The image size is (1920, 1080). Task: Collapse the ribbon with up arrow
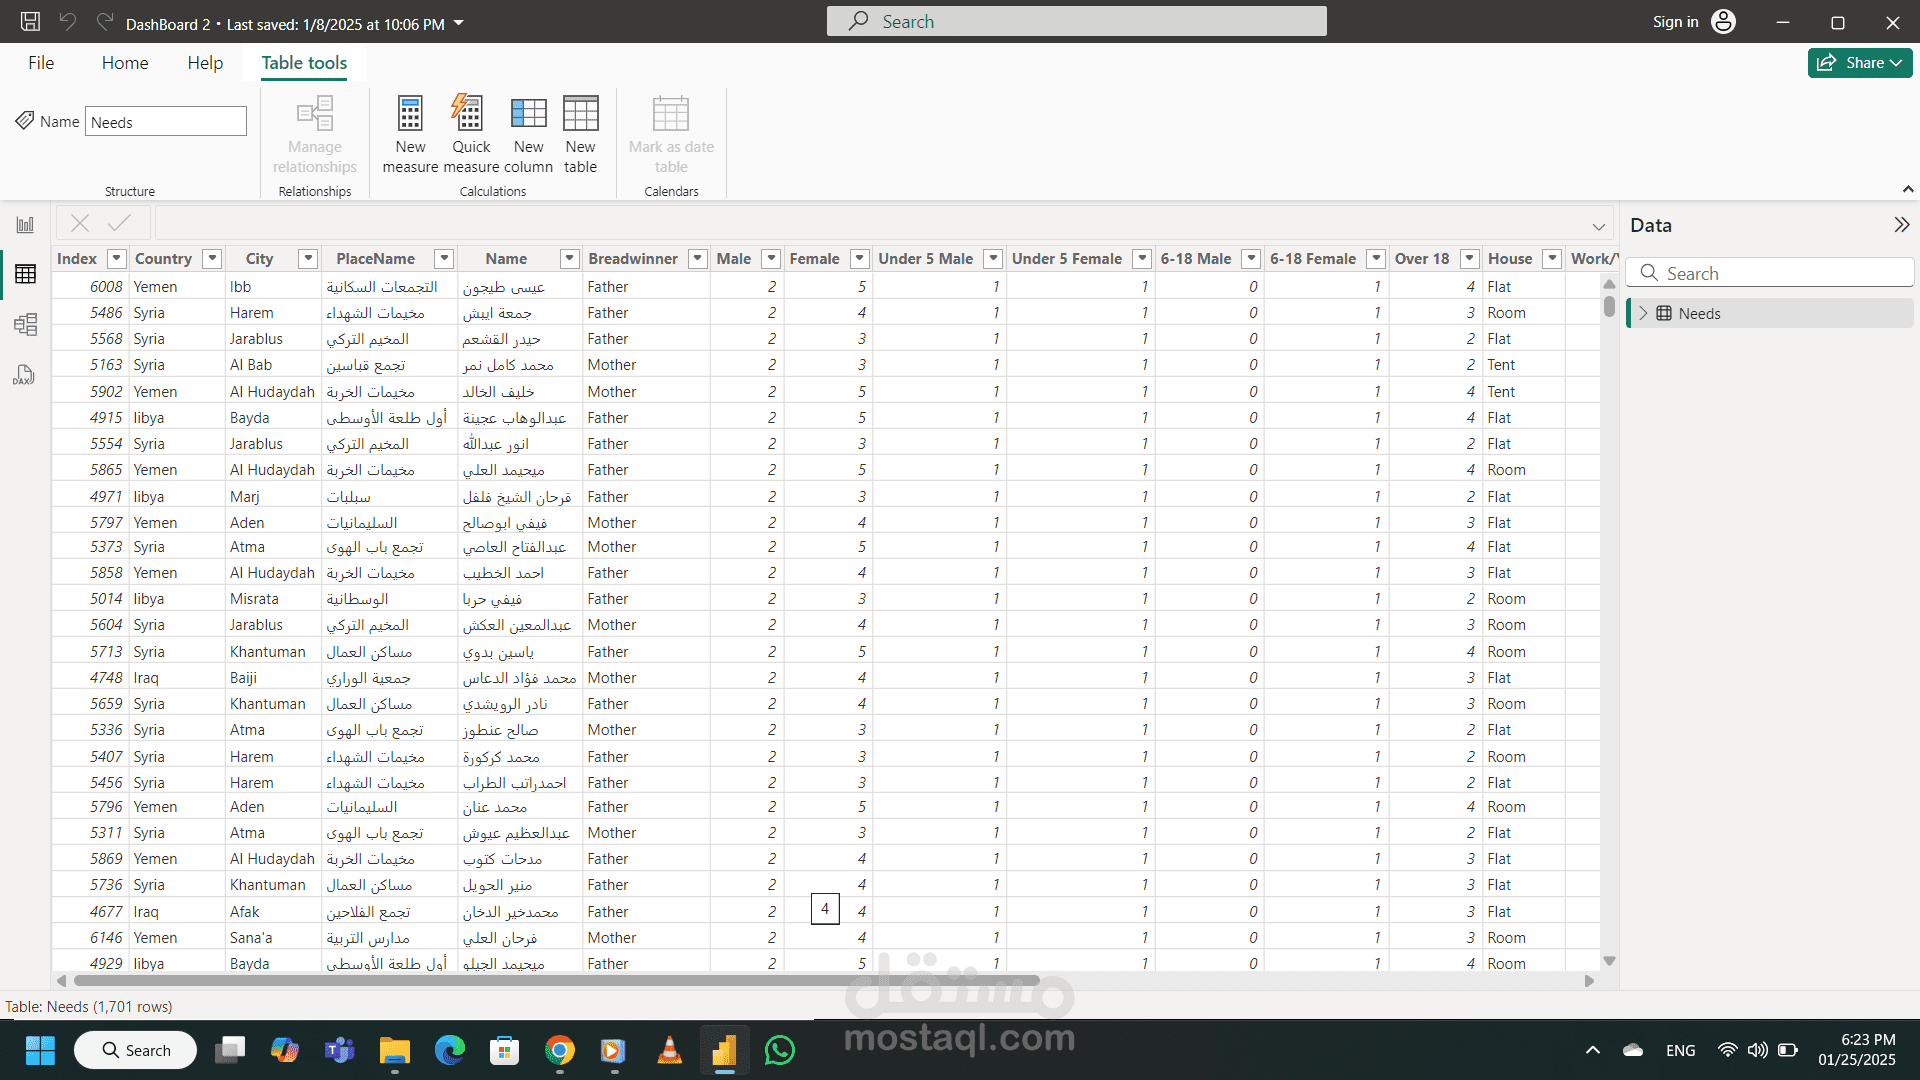[x=1907, y=189]
